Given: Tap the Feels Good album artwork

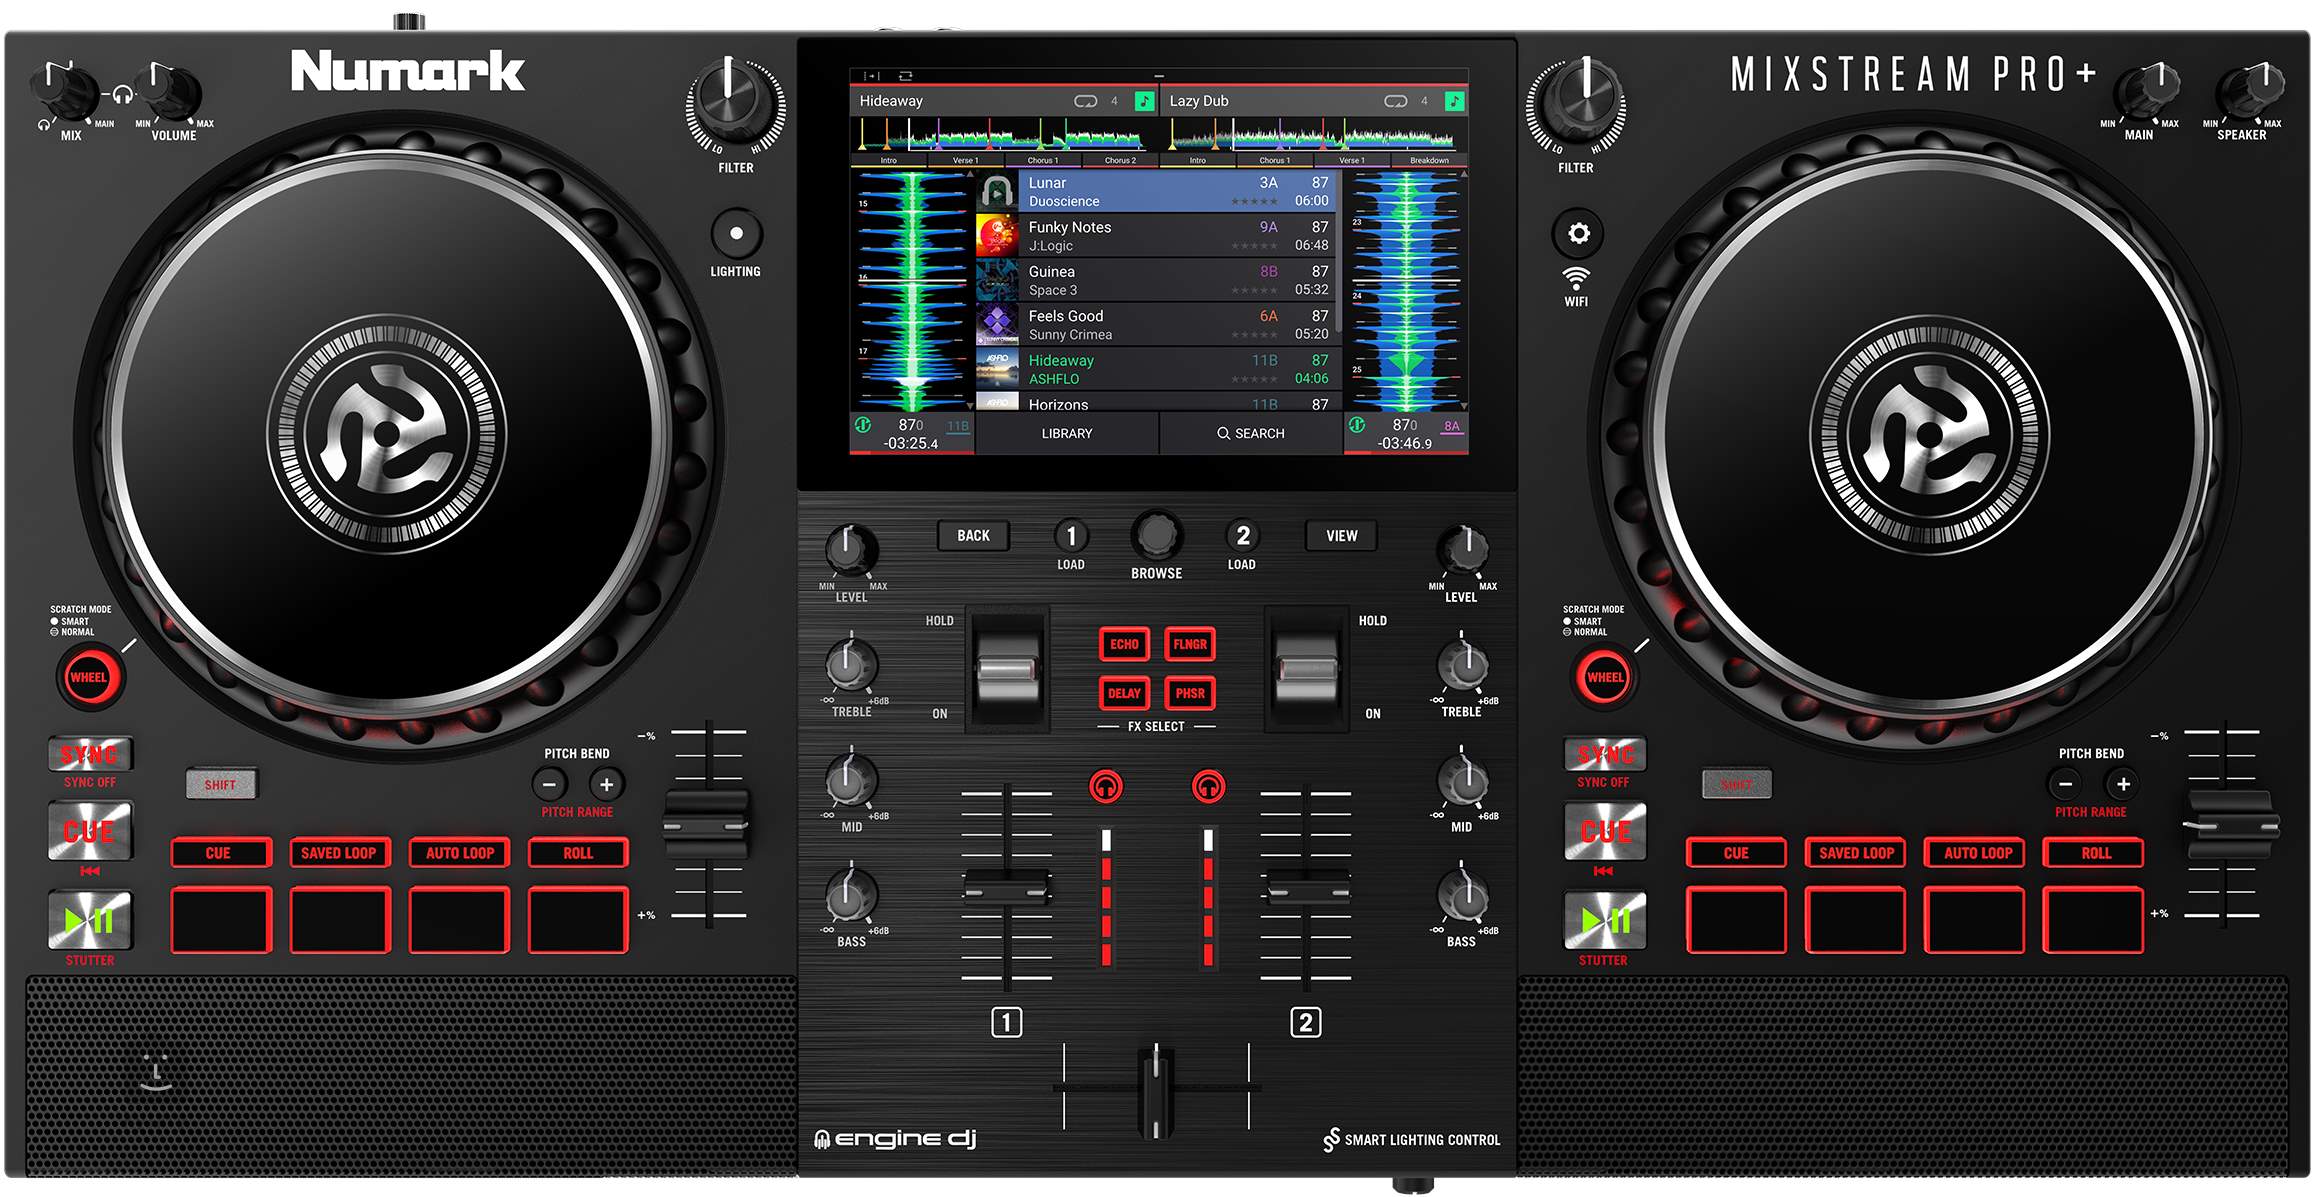Looking at the screenshot, I should pyautogui.click(x=996, y=324).
